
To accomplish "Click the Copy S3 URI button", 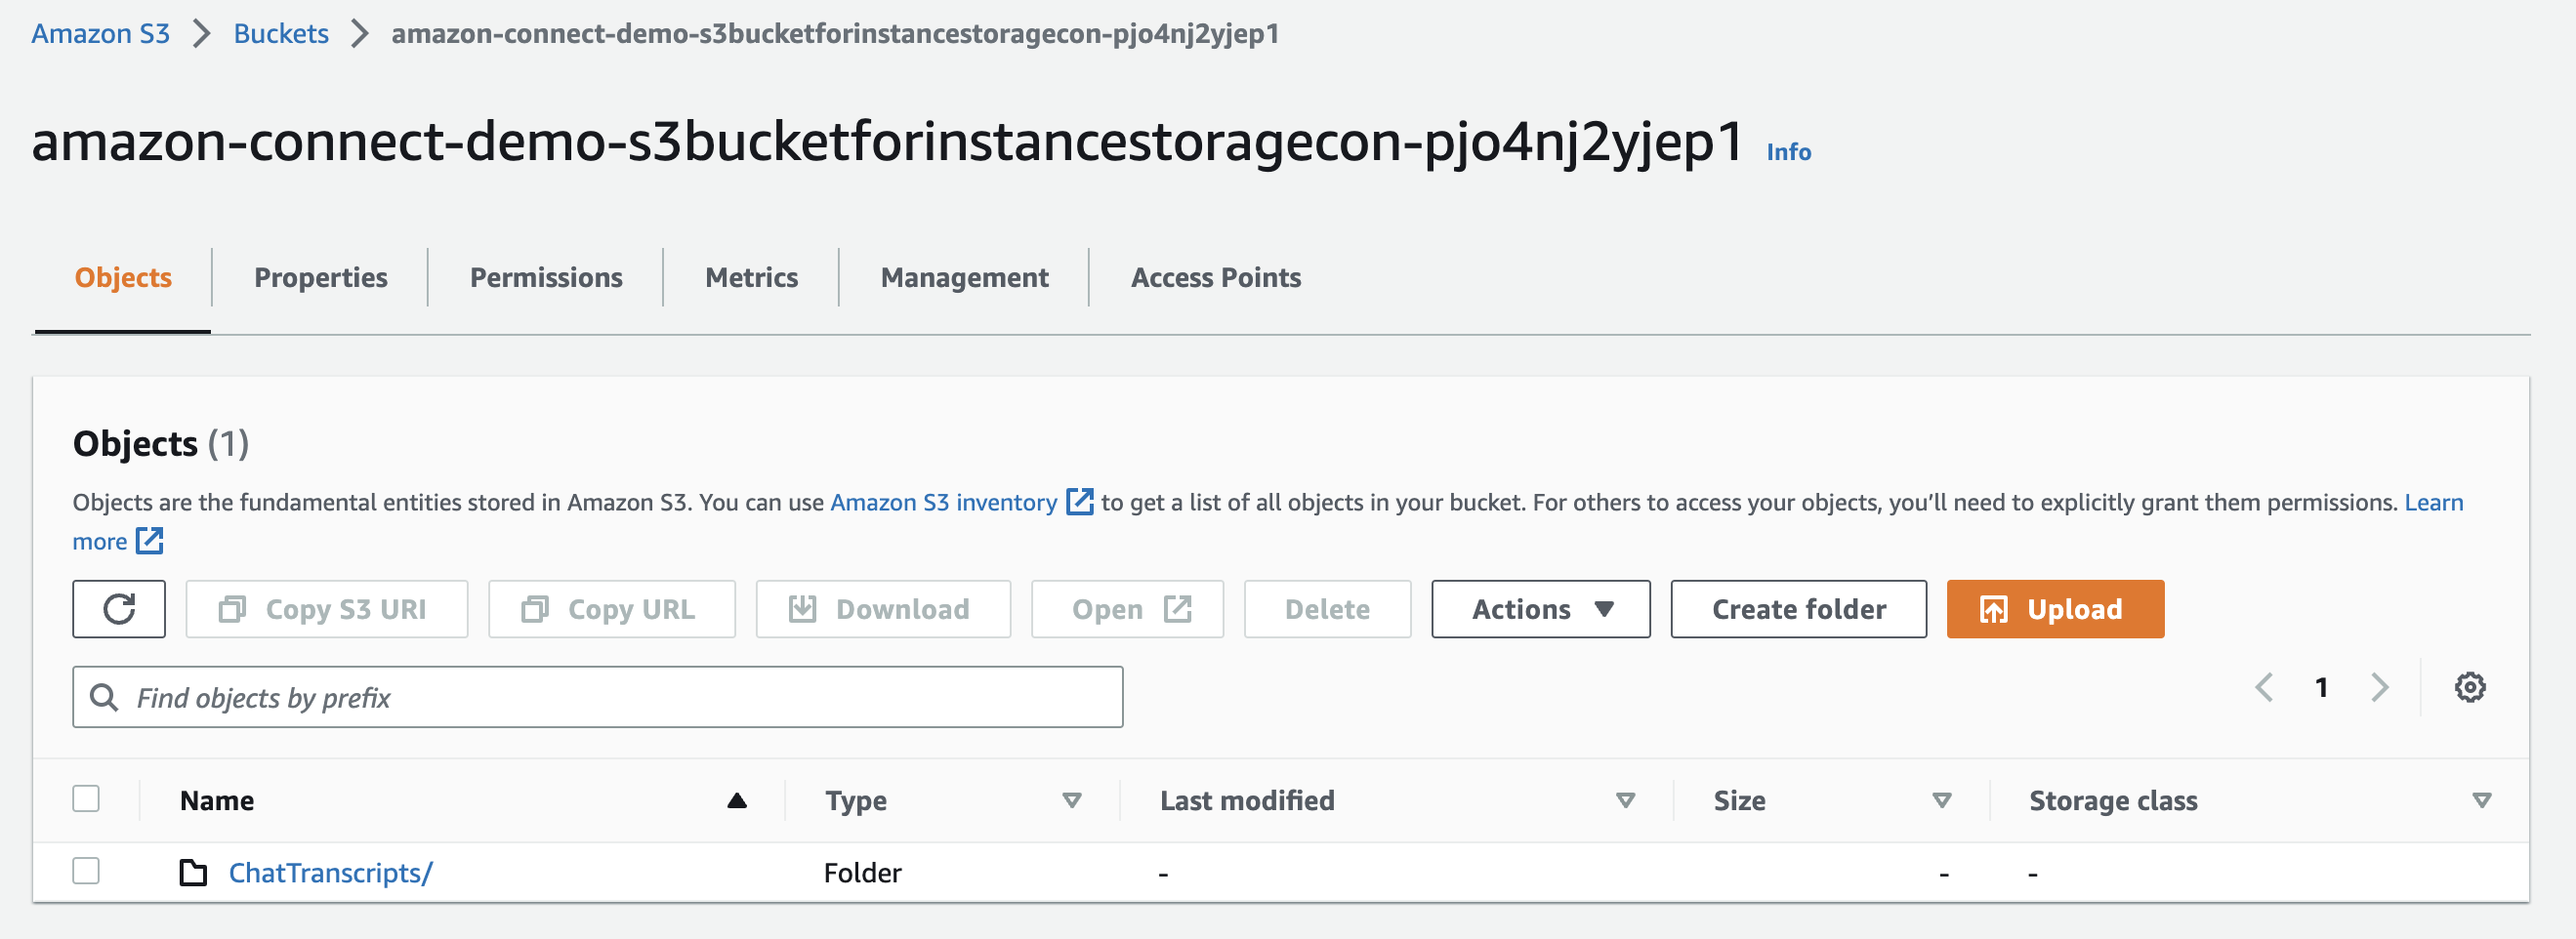I will click(327, 609).
